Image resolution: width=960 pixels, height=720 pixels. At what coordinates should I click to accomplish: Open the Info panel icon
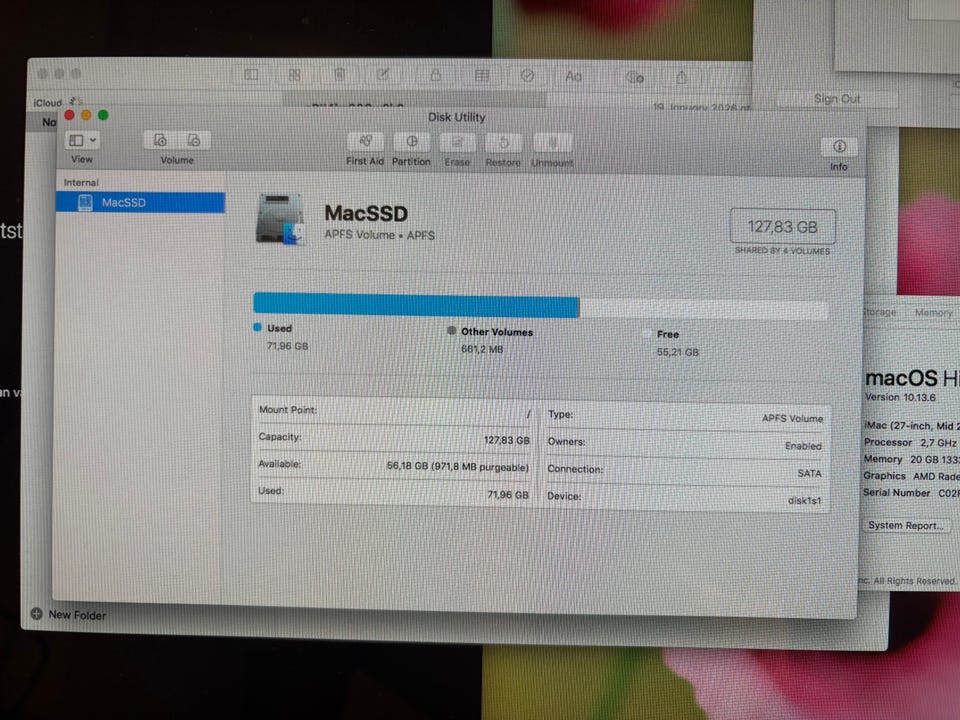pyautogui.click(x=839, y=146)
